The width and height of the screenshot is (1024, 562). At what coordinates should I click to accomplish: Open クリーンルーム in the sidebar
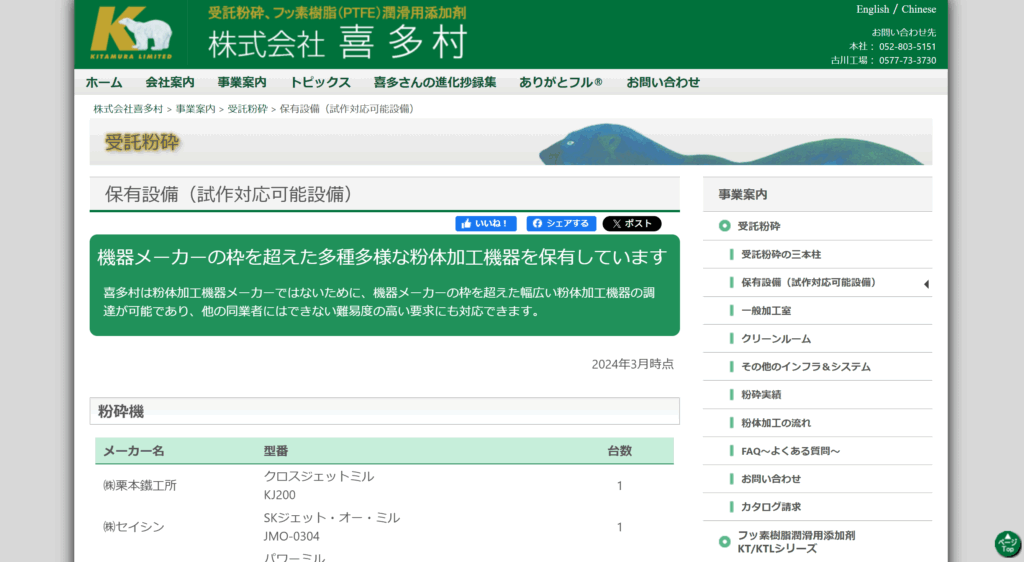[x=776, y=339]
